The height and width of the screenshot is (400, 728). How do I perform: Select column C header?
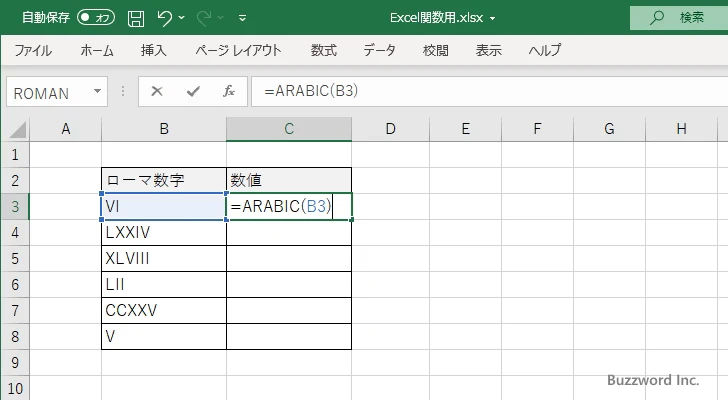click(289, 129)
